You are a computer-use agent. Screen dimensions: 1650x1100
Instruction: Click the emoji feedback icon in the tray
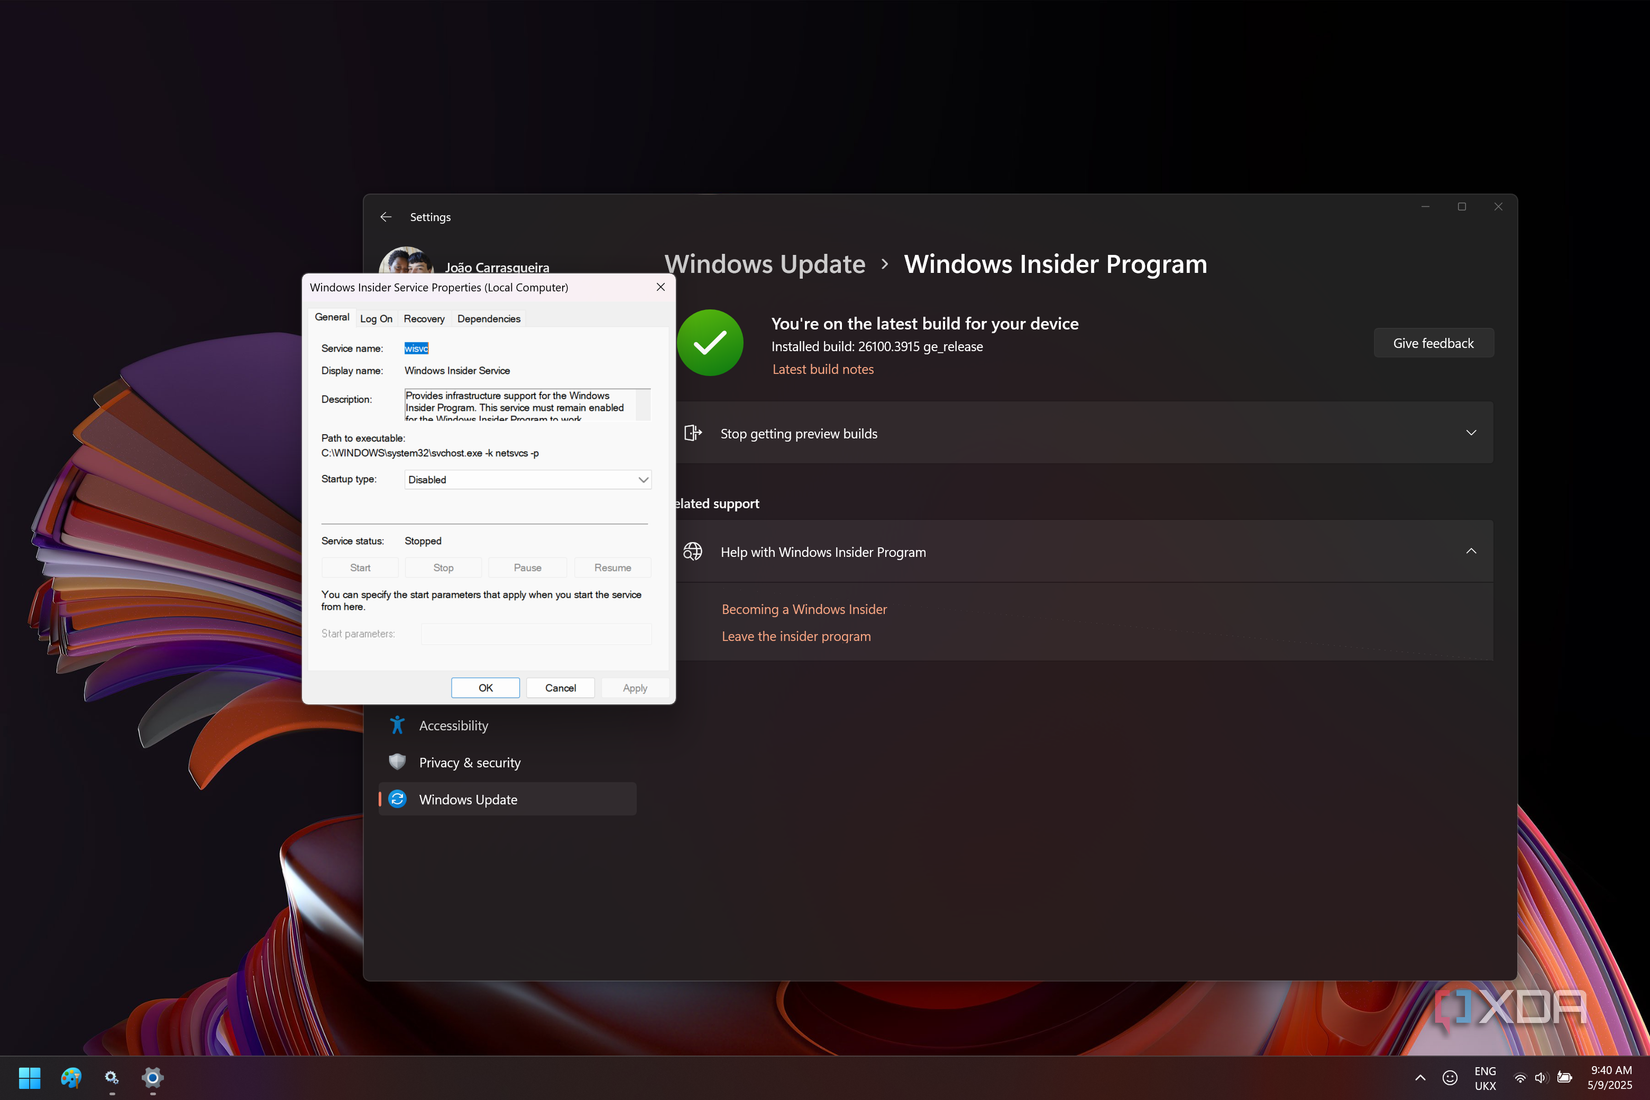click(x=1449, y=1078)
